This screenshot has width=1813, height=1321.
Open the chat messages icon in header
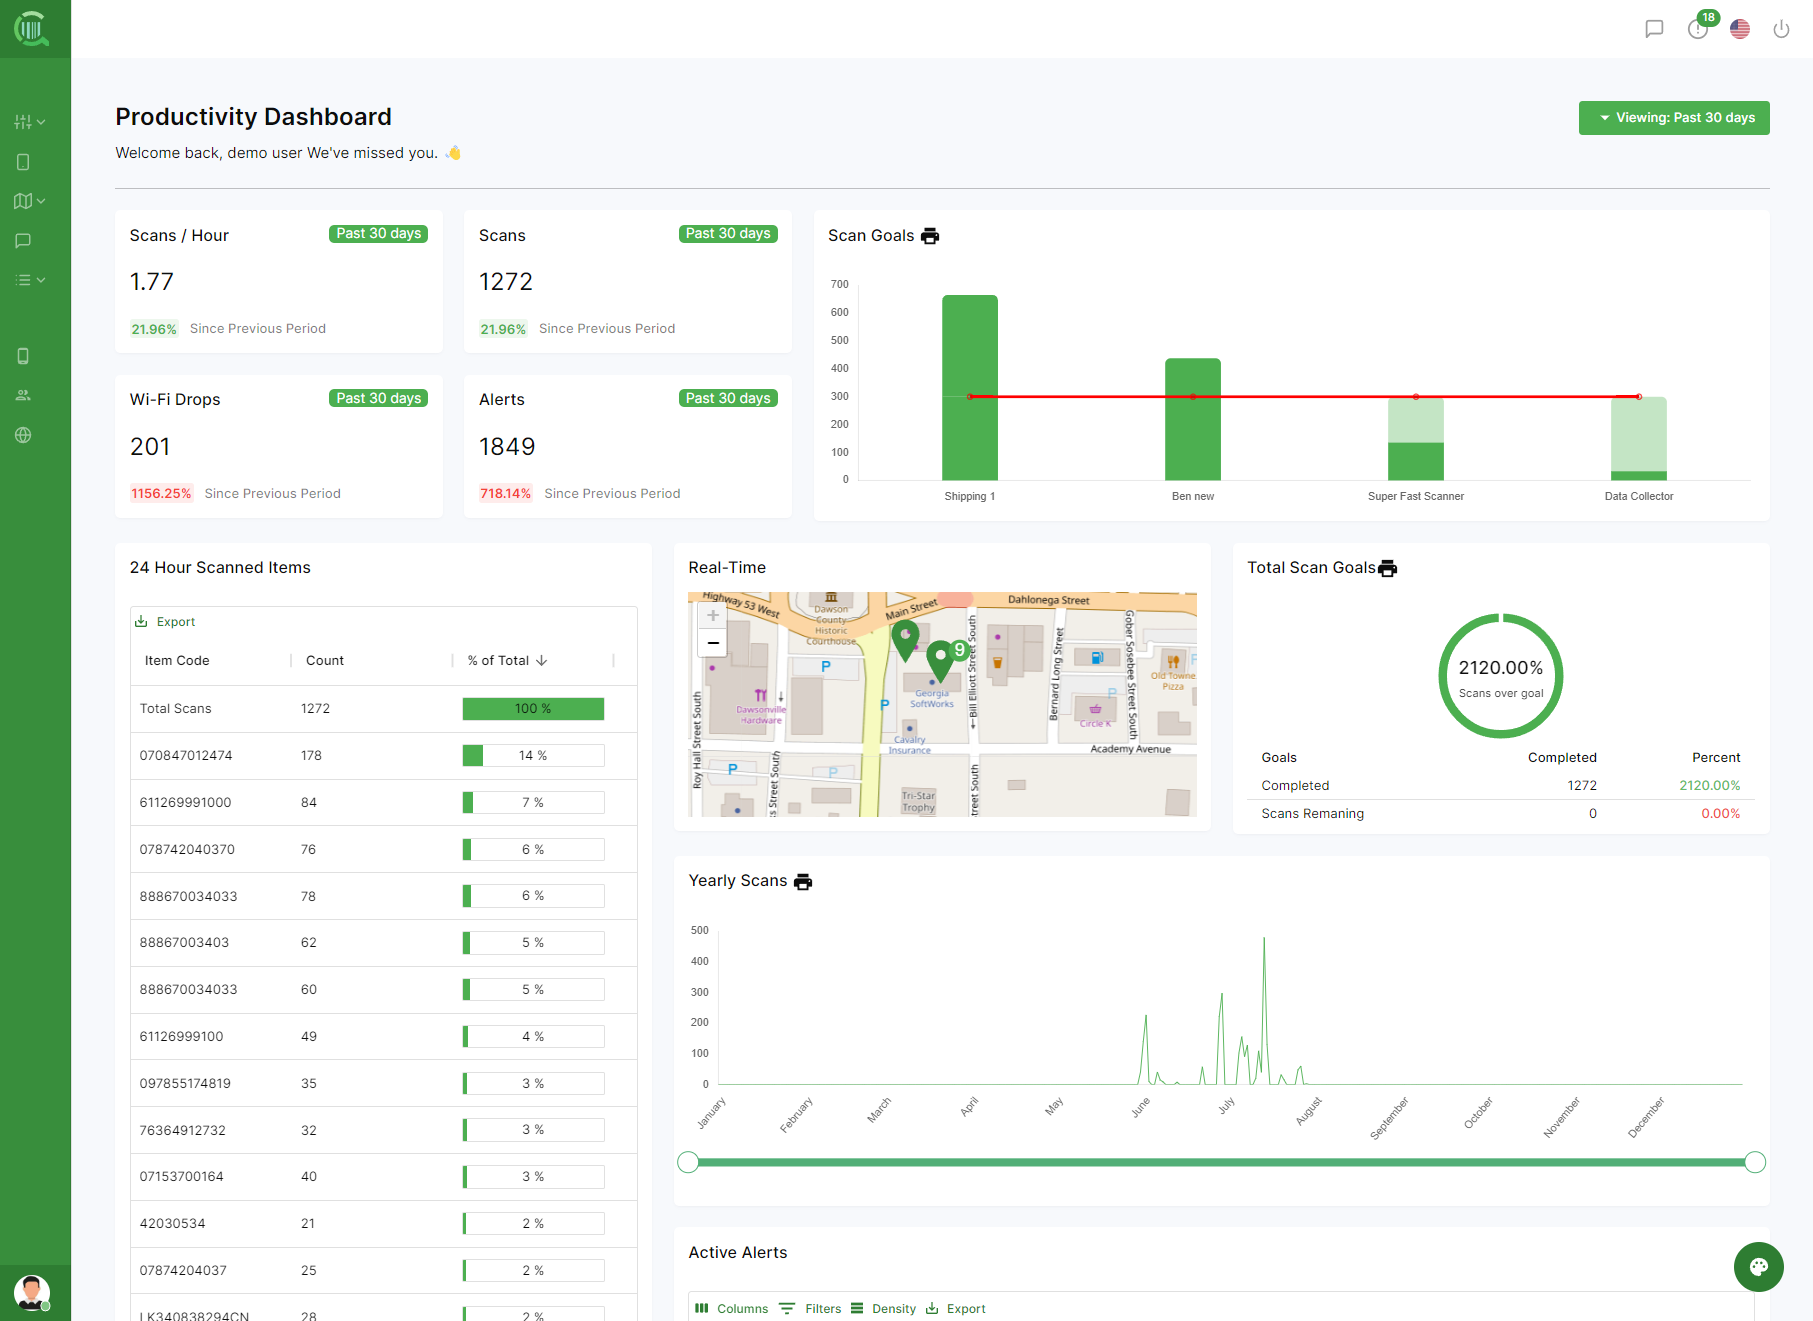coord(1654,29)
